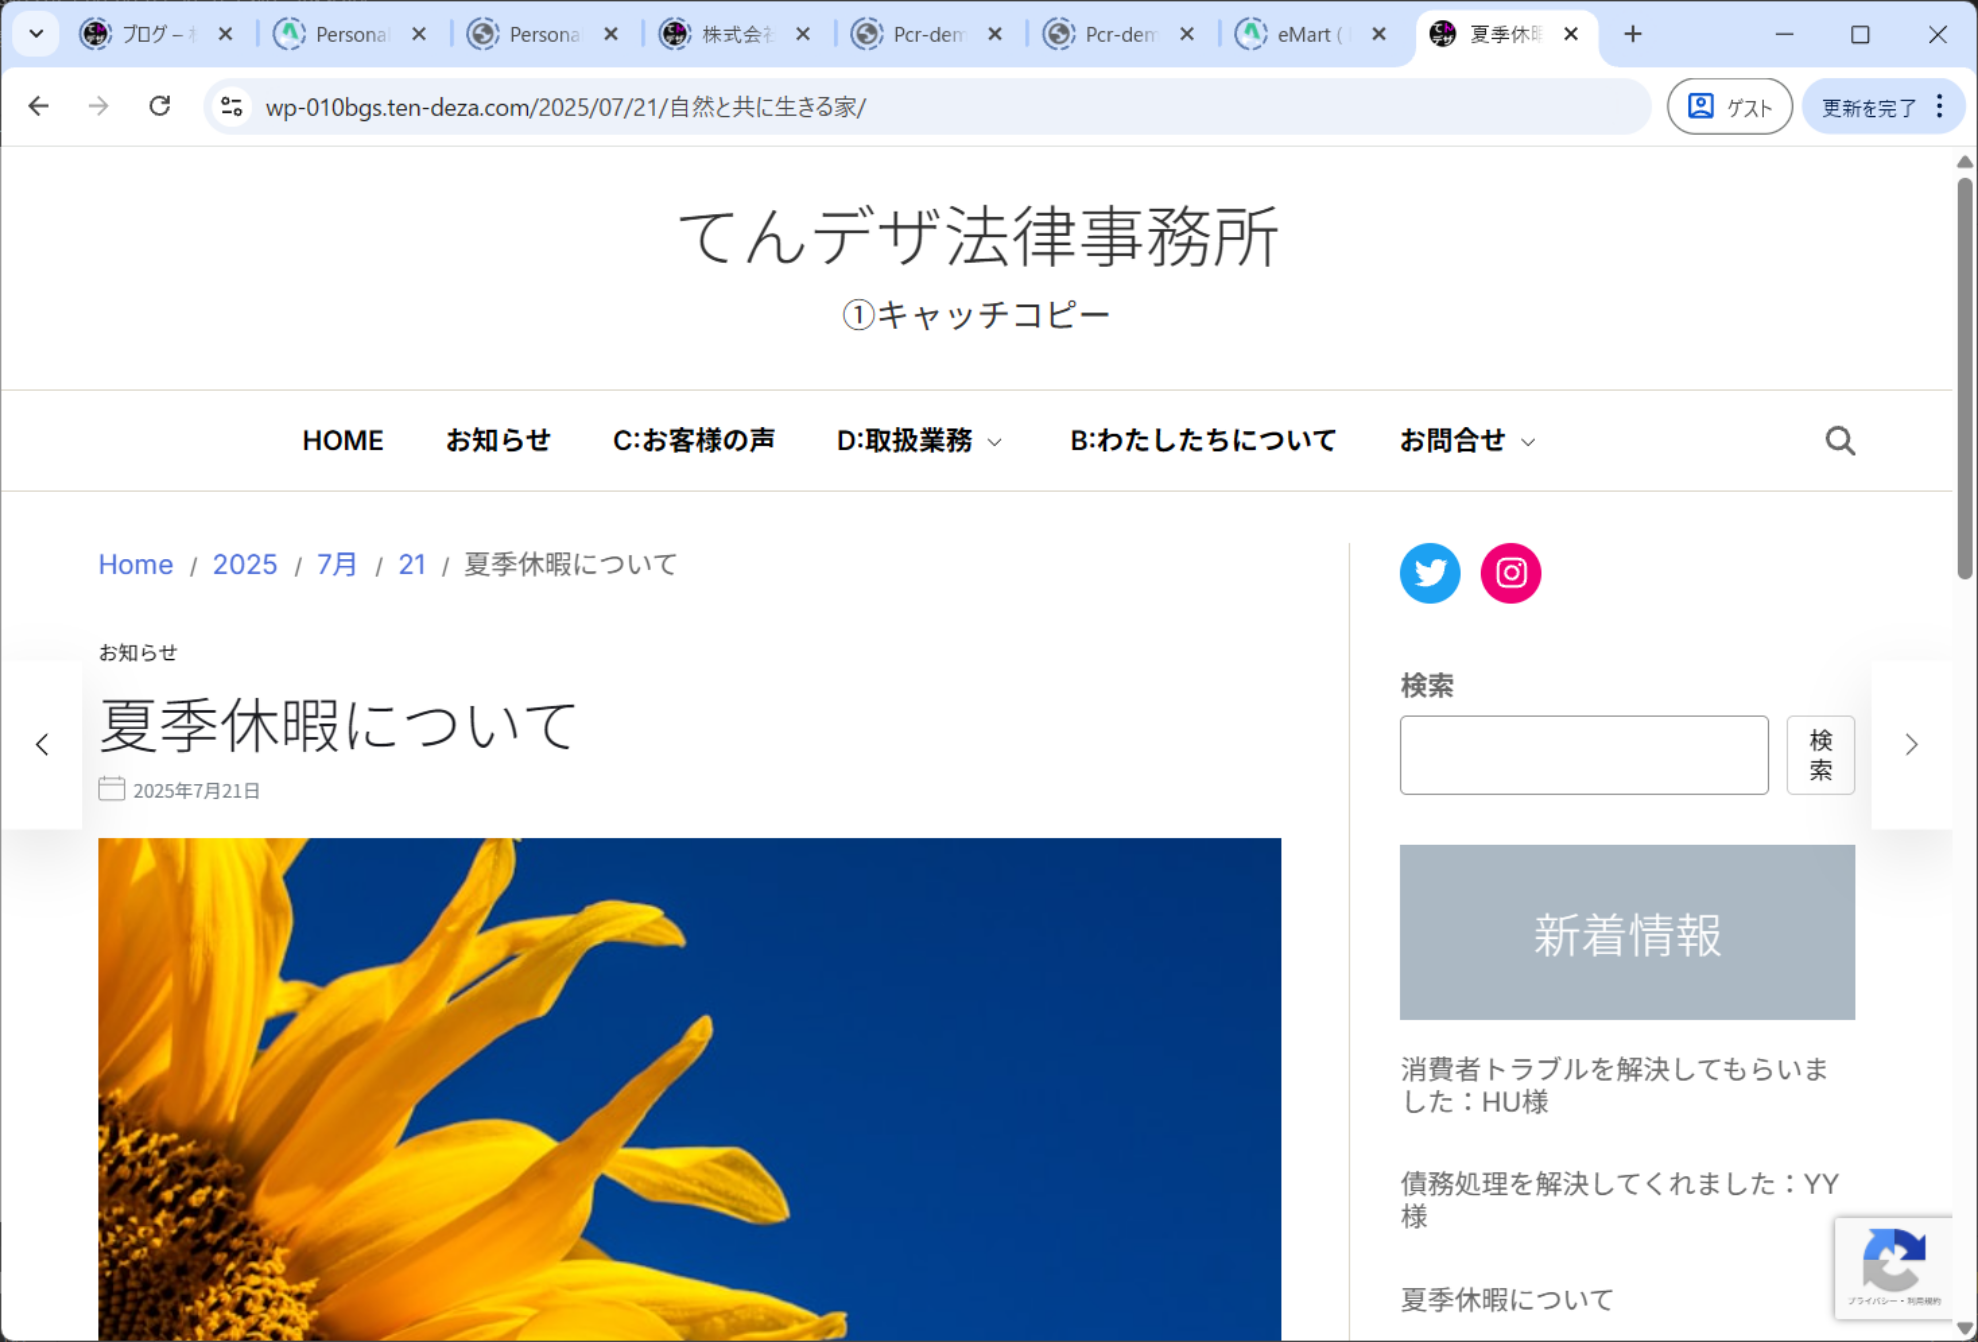The width and height of the screenshot is (1978, 1342).
Task: Reload the page with the refresh icon
Action: coord(160,106)
